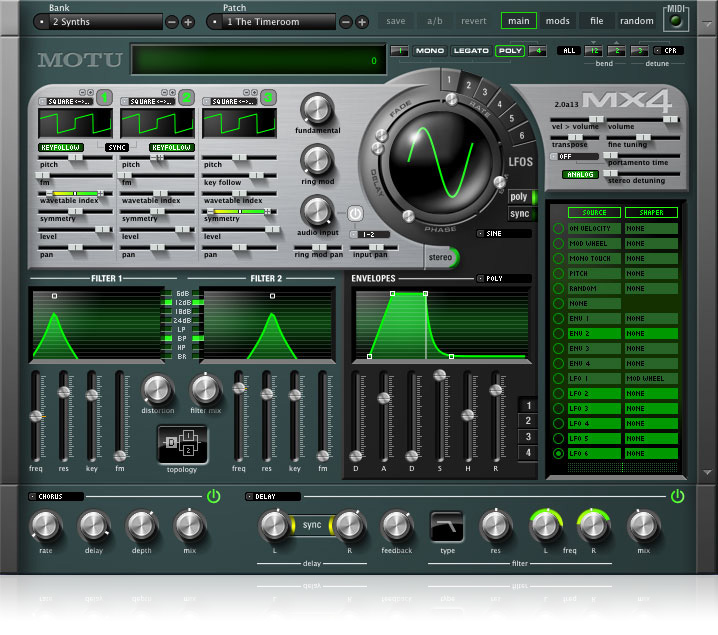Click the chorus depth knob
718x635 pixels.
tap(141, 526)
